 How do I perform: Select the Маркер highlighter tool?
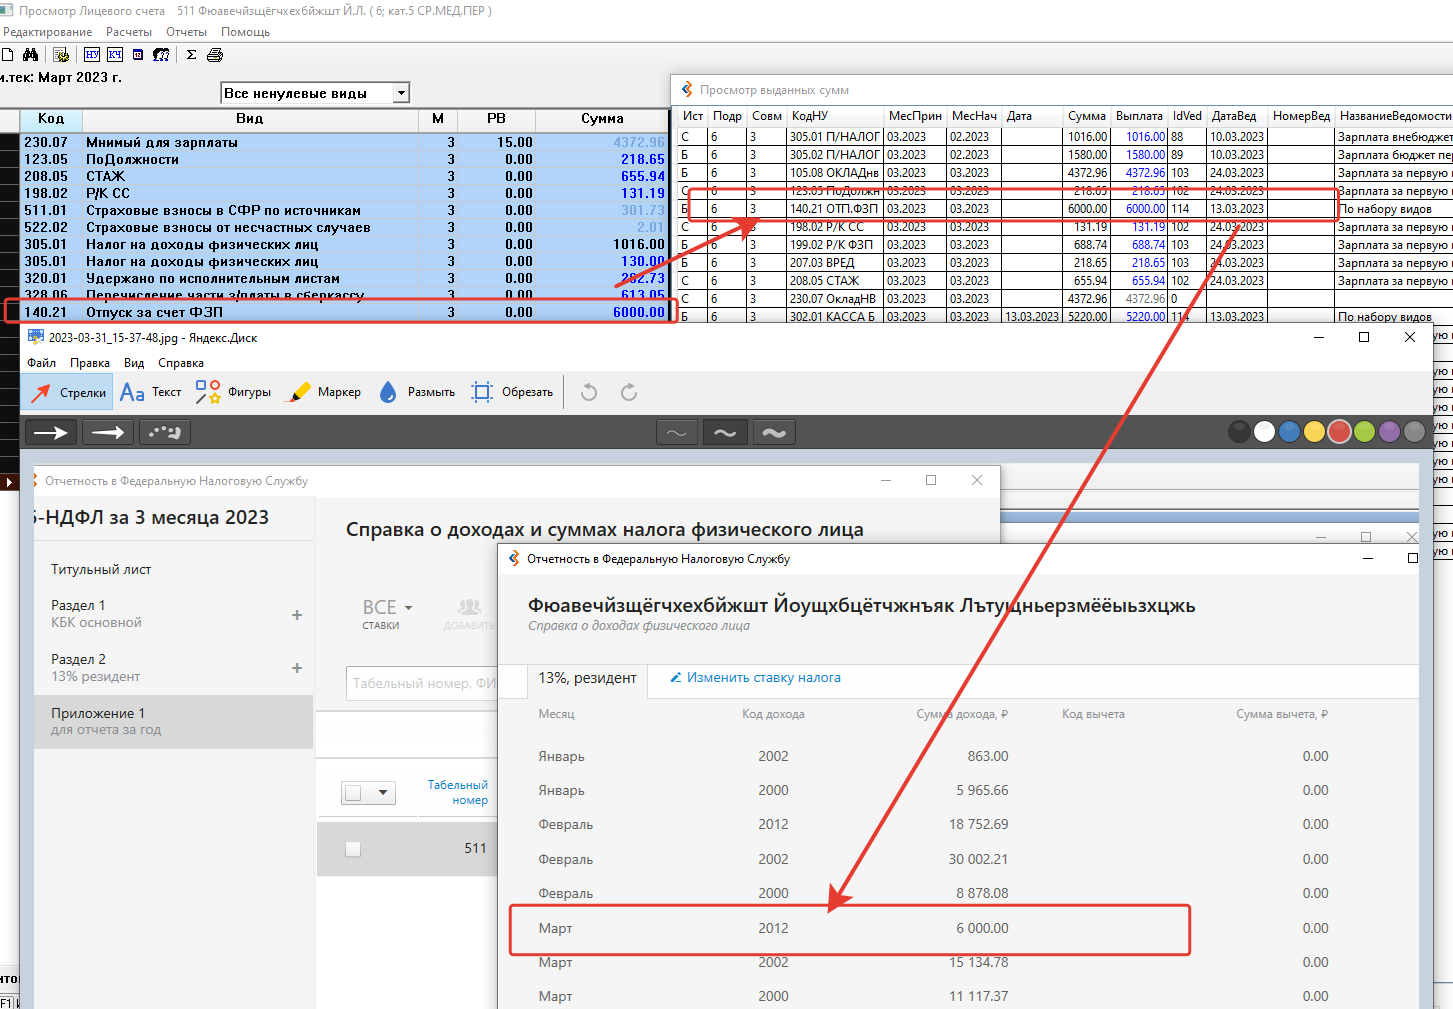[x=325, y=392]
